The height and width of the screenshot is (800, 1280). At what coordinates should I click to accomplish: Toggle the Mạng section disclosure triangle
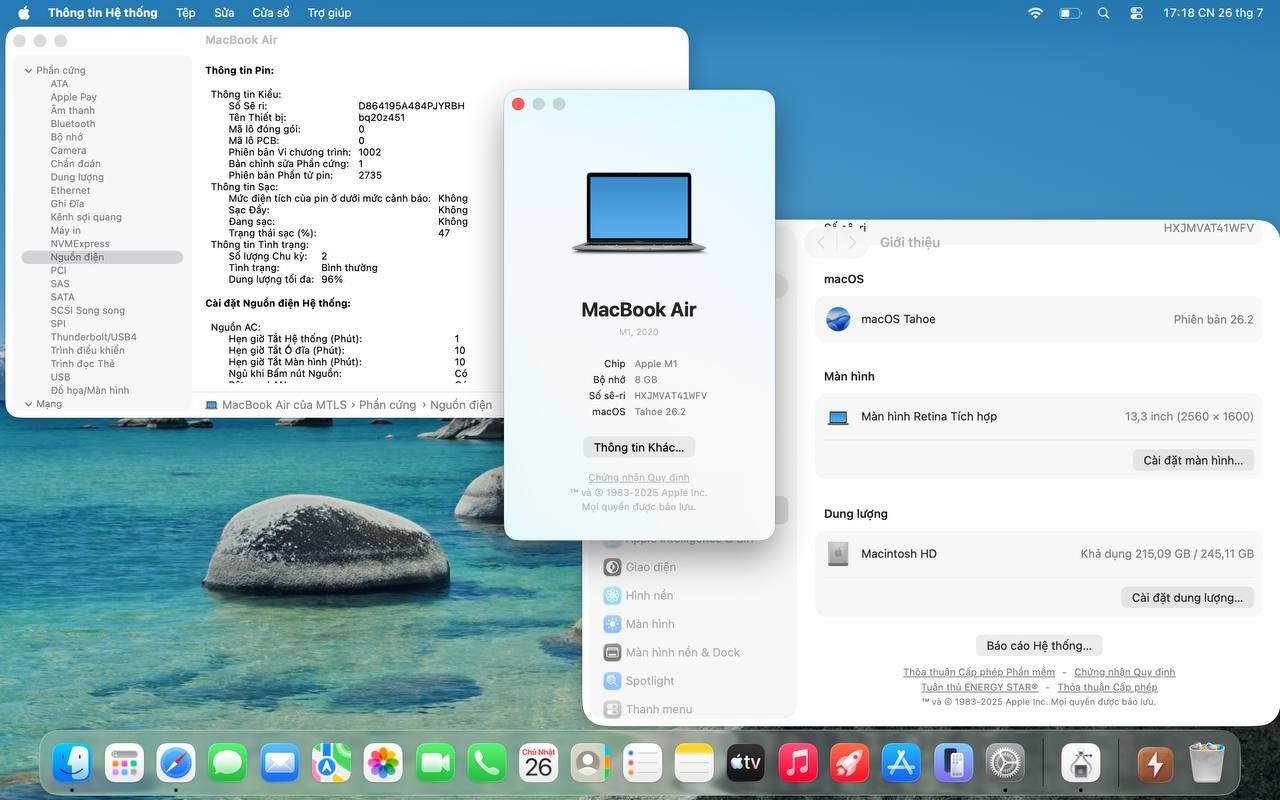[27, 404]
